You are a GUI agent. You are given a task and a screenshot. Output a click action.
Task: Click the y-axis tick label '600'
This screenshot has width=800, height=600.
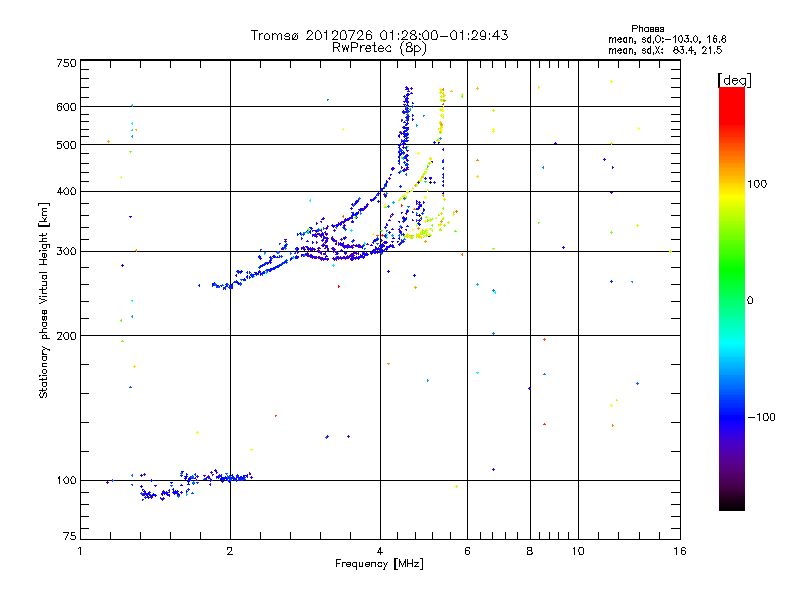point(66,107)
